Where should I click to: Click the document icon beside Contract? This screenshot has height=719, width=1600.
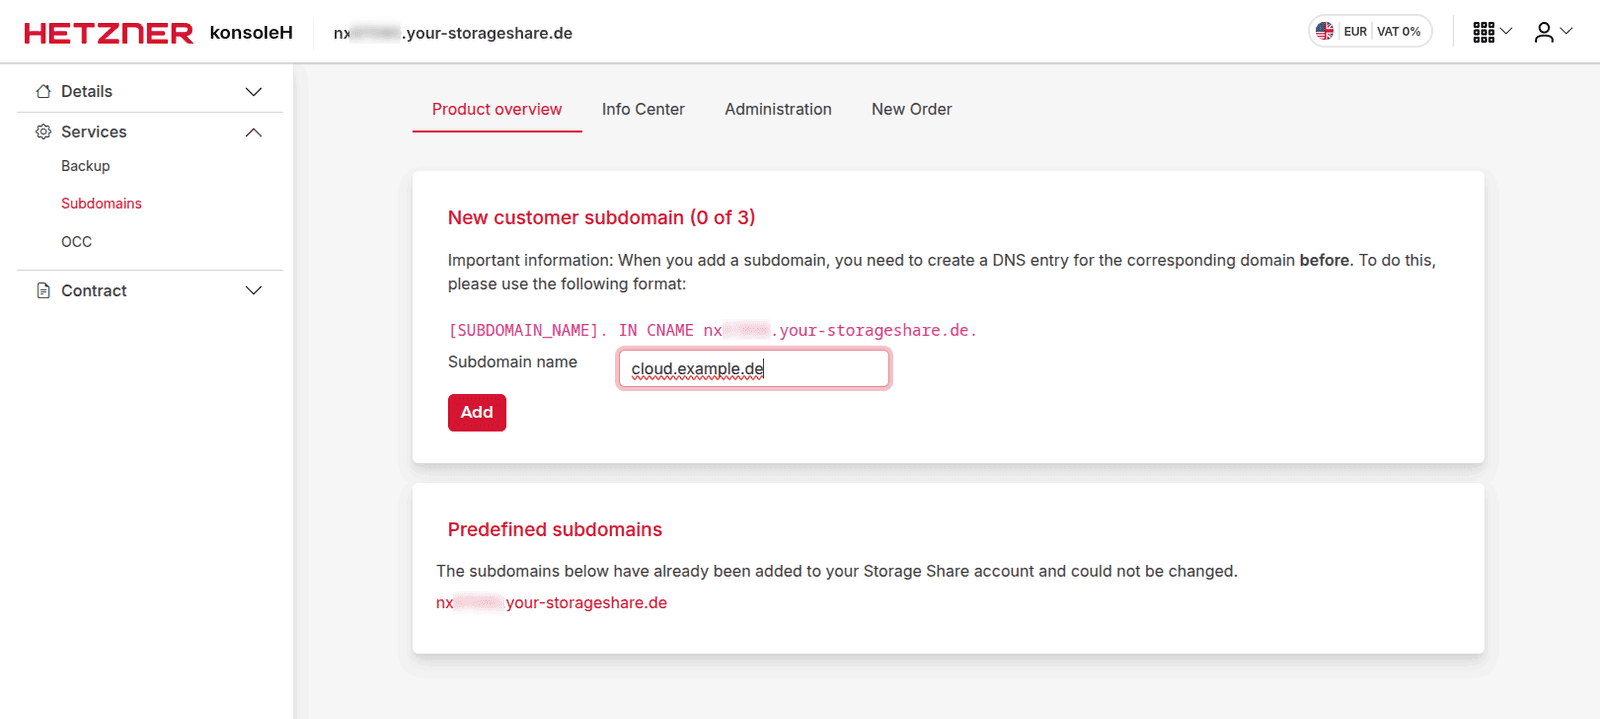click(43, 290)
